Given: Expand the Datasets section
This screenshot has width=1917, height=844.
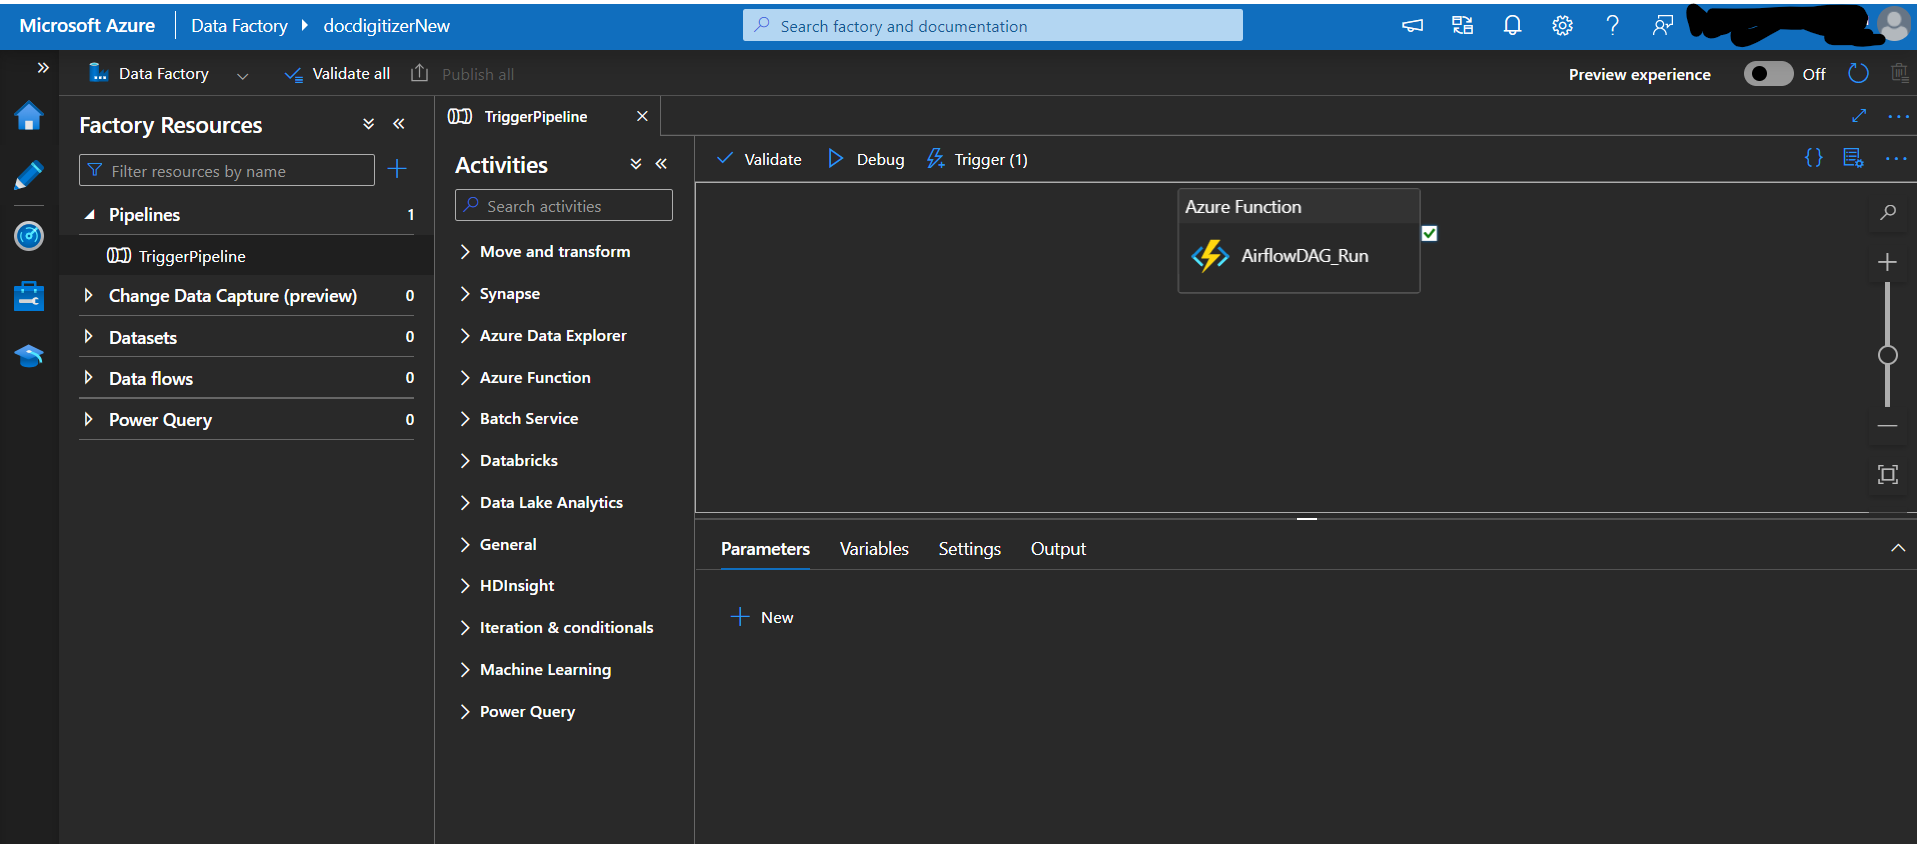Looking at the screenshot, I should click(x=89, y=337).
